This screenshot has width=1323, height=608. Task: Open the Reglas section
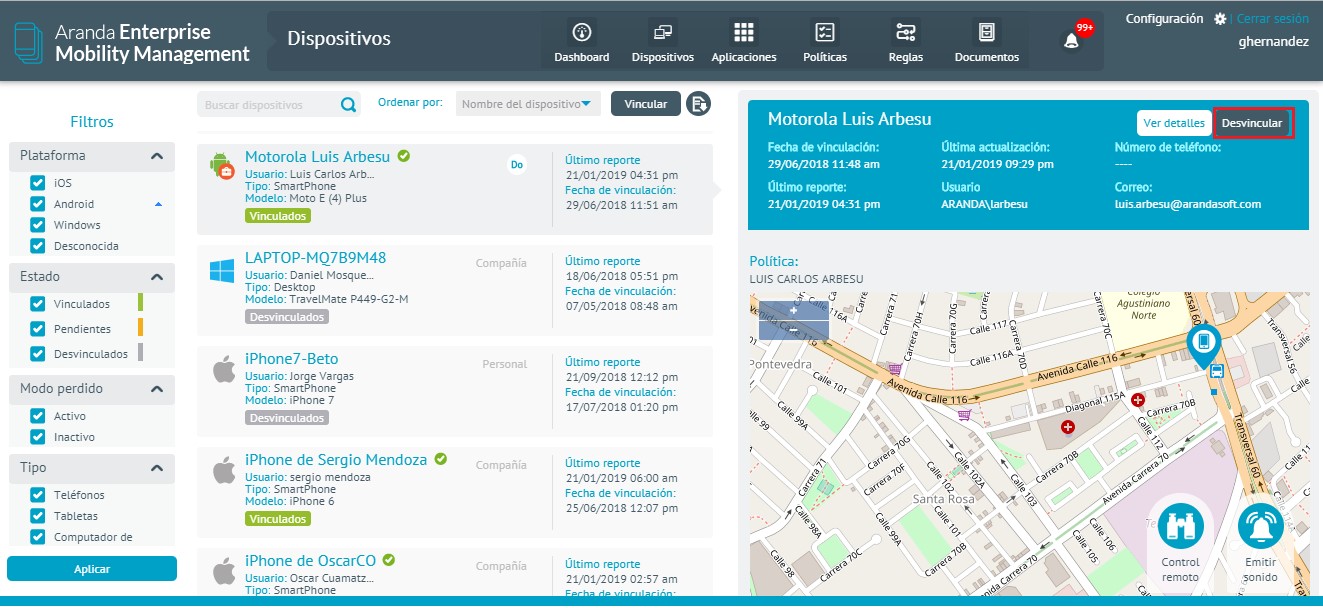click(906, 42)
